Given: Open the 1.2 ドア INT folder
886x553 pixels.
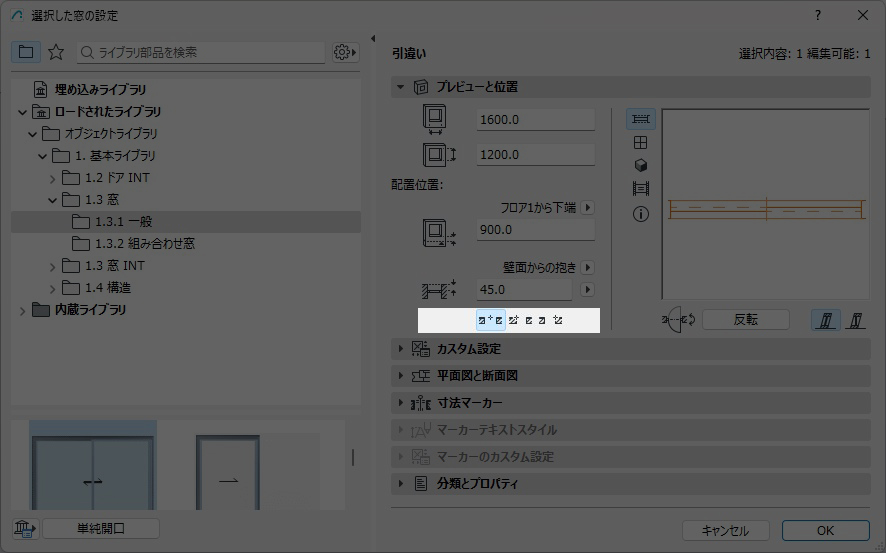Looking at the screenshot, I should click(x=53, y=178).
